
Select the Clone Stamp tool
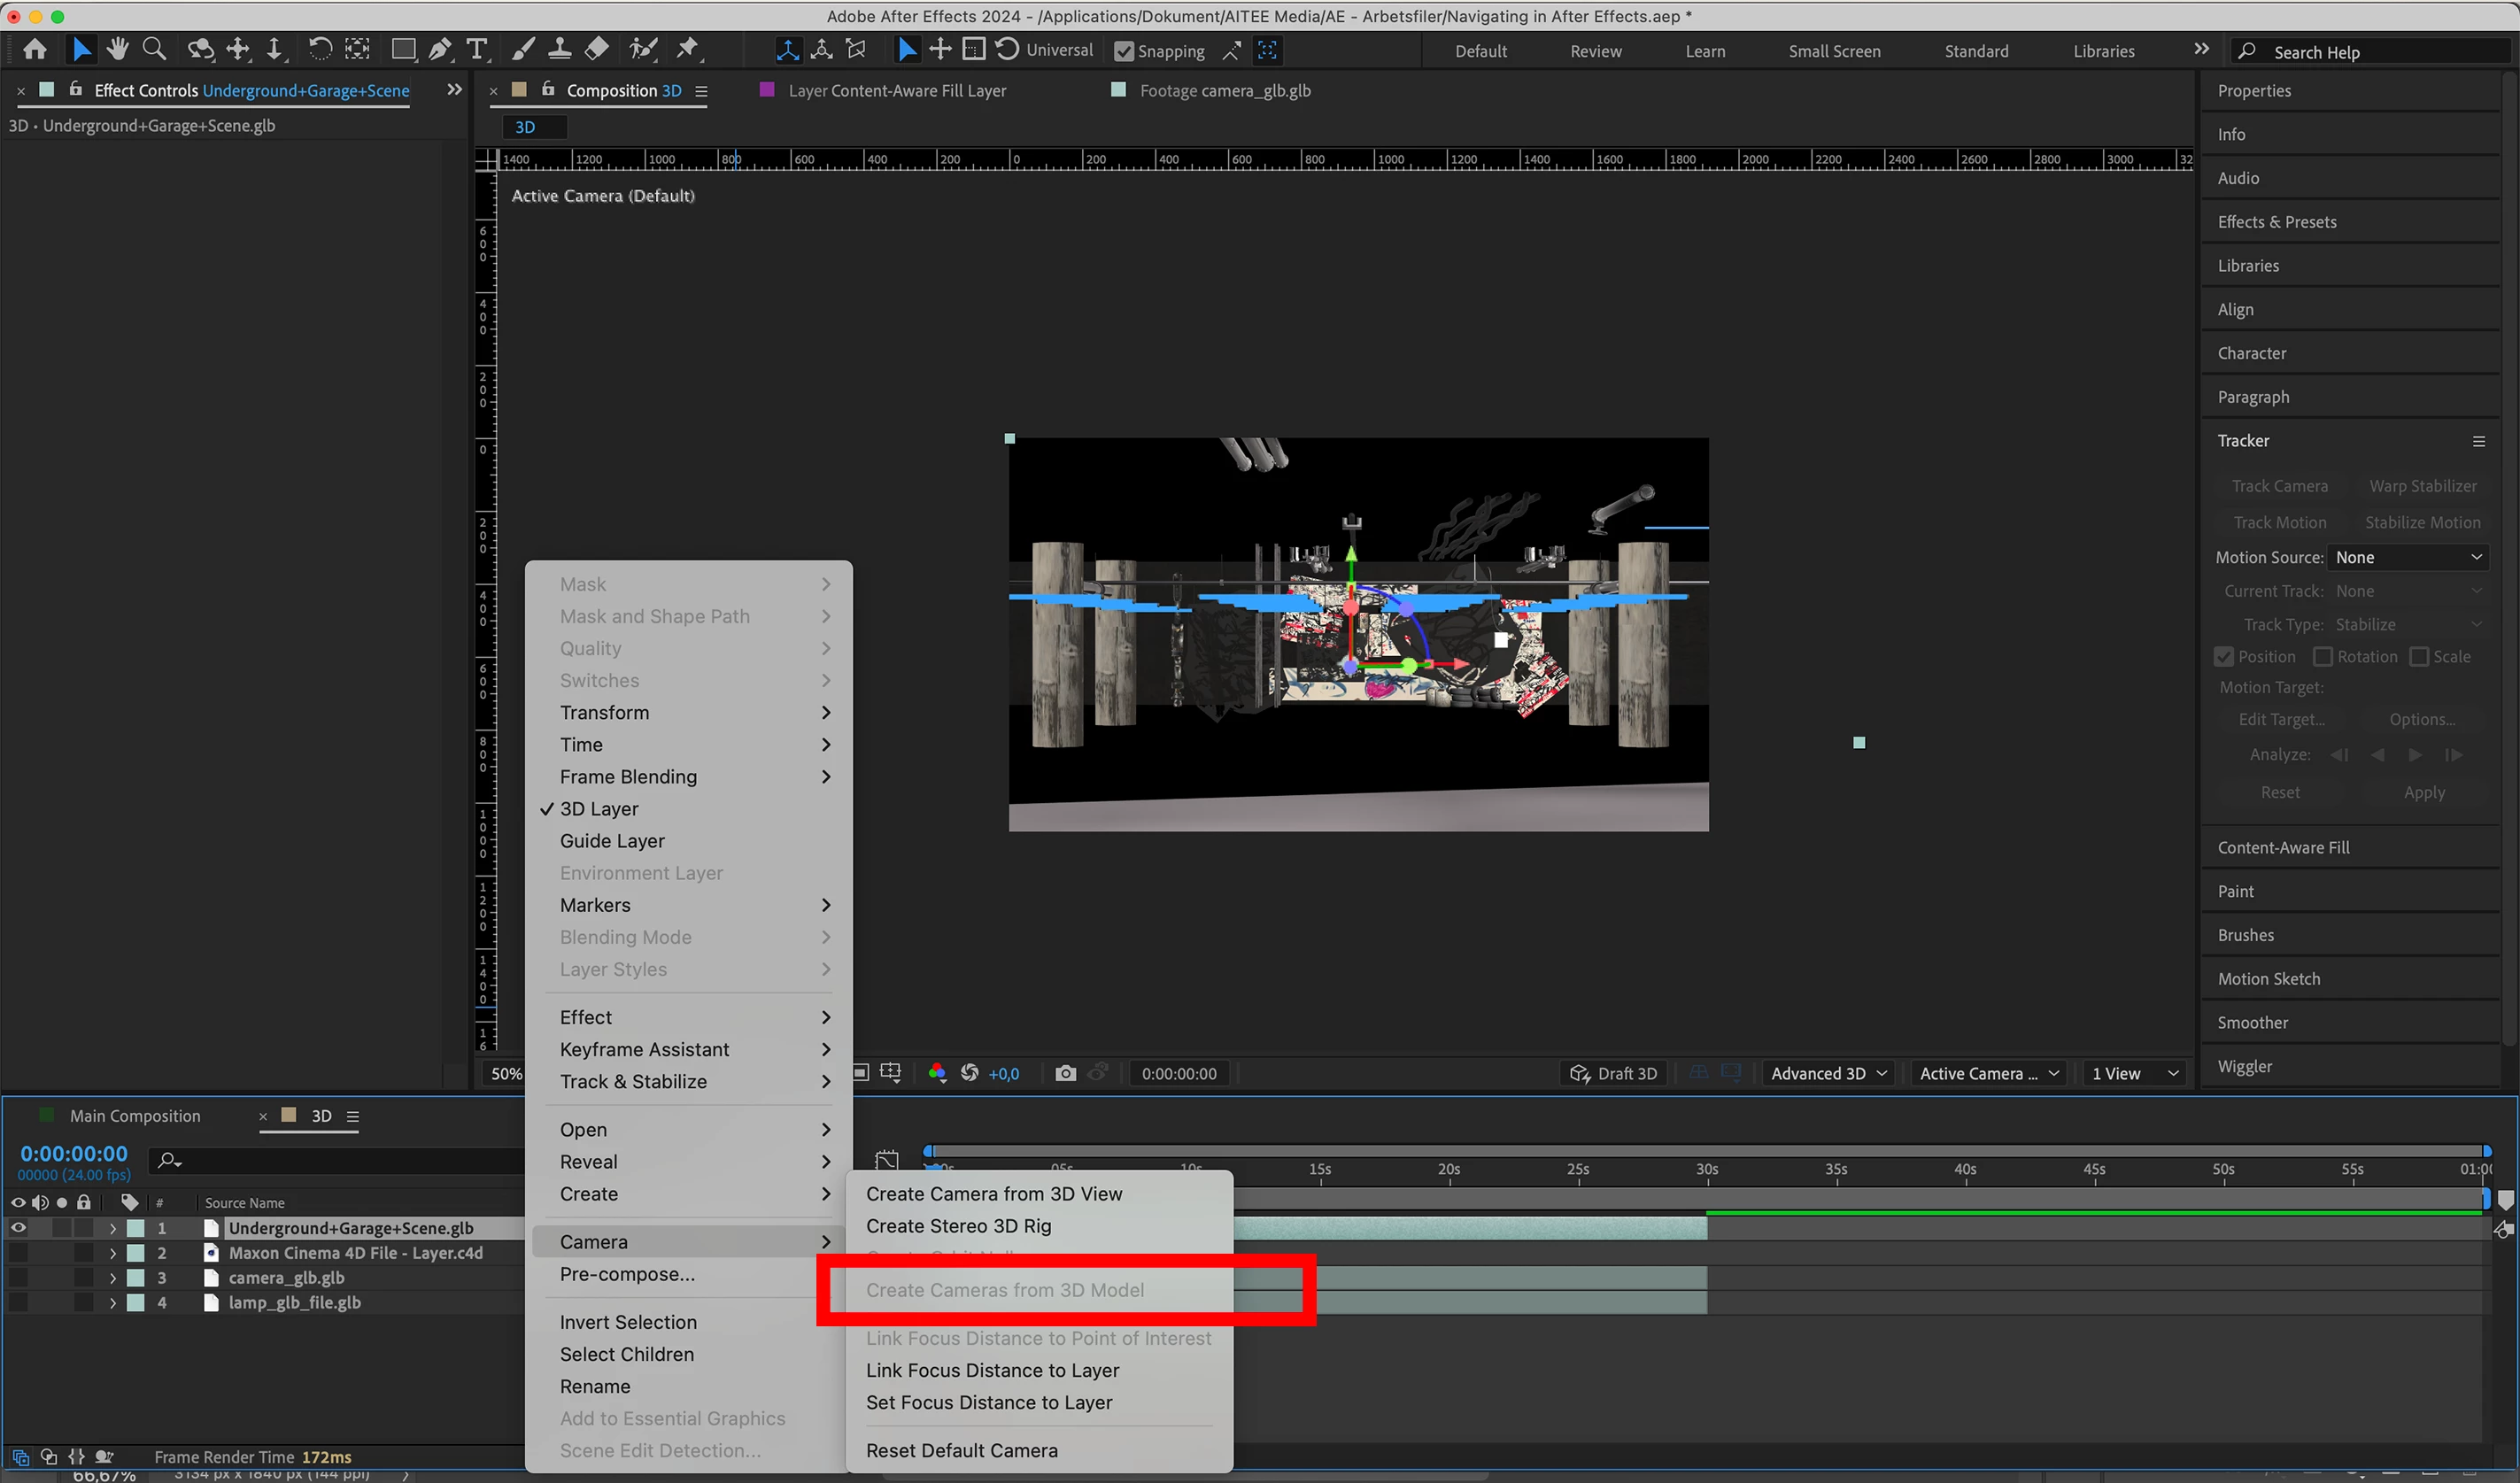click(x=560, y=49)
